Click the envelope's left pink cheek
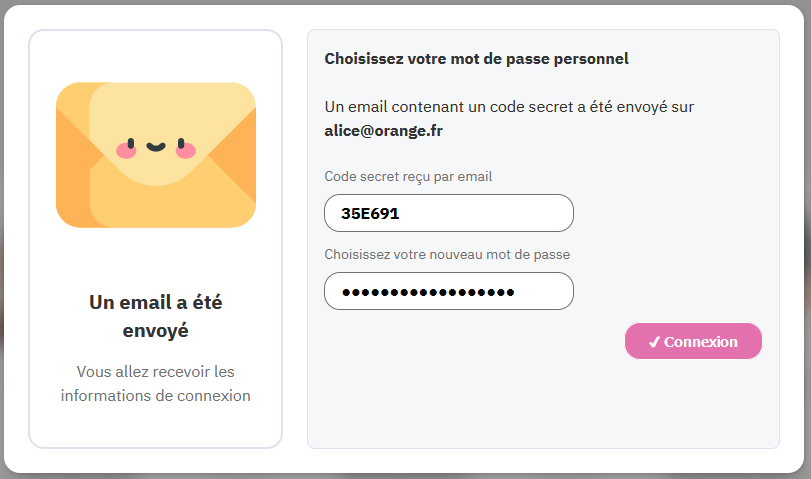Viewport: 811px width, 479px height. pos(126,151)
